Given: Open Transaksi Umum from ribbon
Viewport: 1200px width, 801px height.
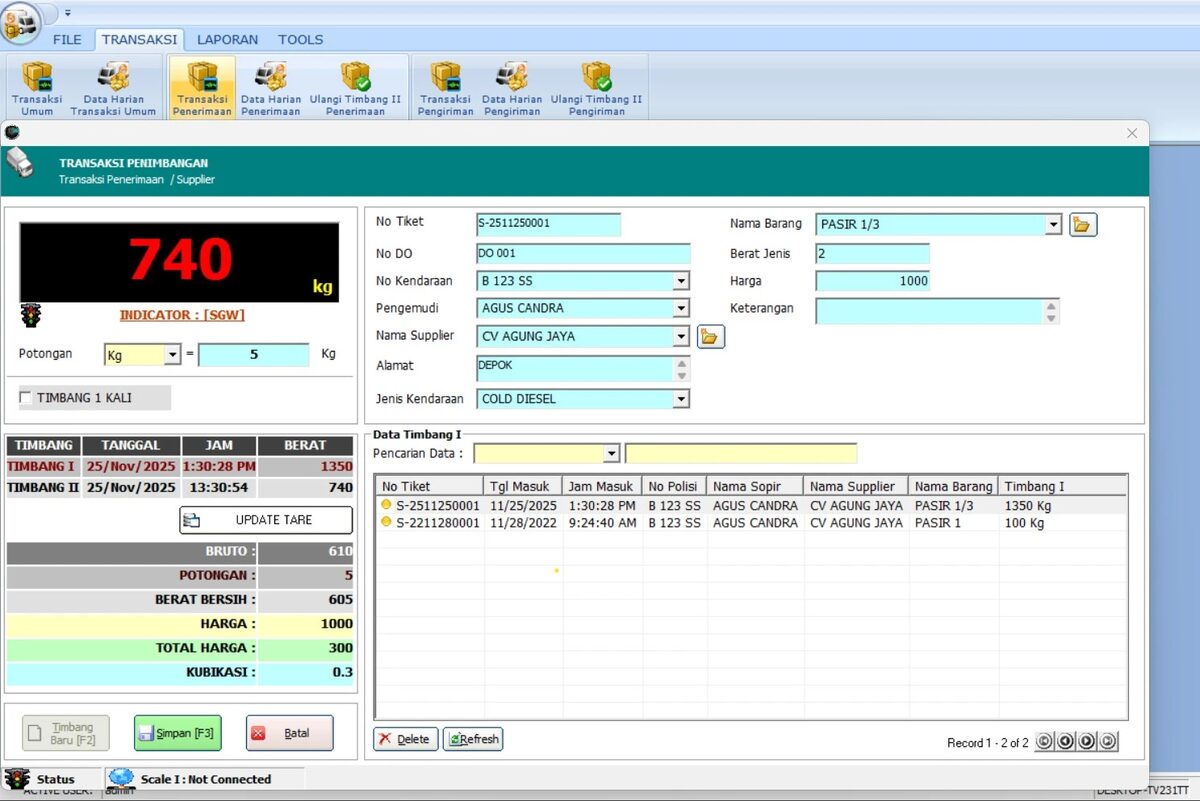Looking at the screenshot, I should 37,88.
